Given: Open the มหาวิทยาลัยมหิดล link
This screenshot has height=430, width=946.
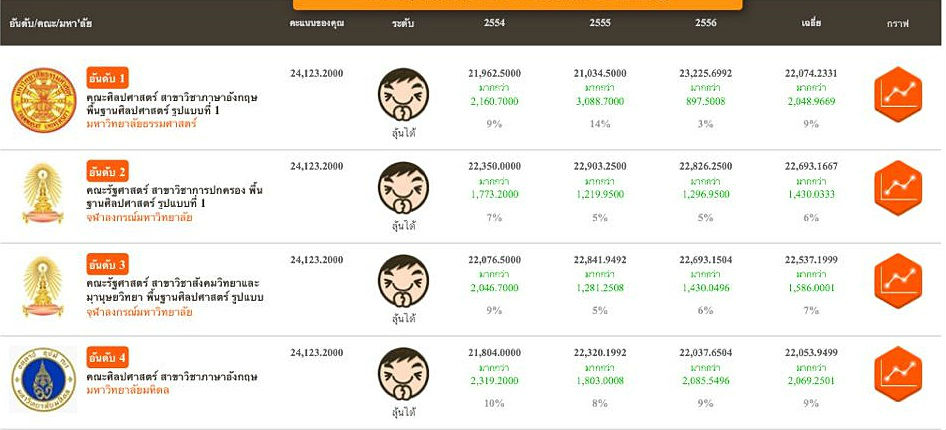Looking at the screenshot, I should 127,390.
